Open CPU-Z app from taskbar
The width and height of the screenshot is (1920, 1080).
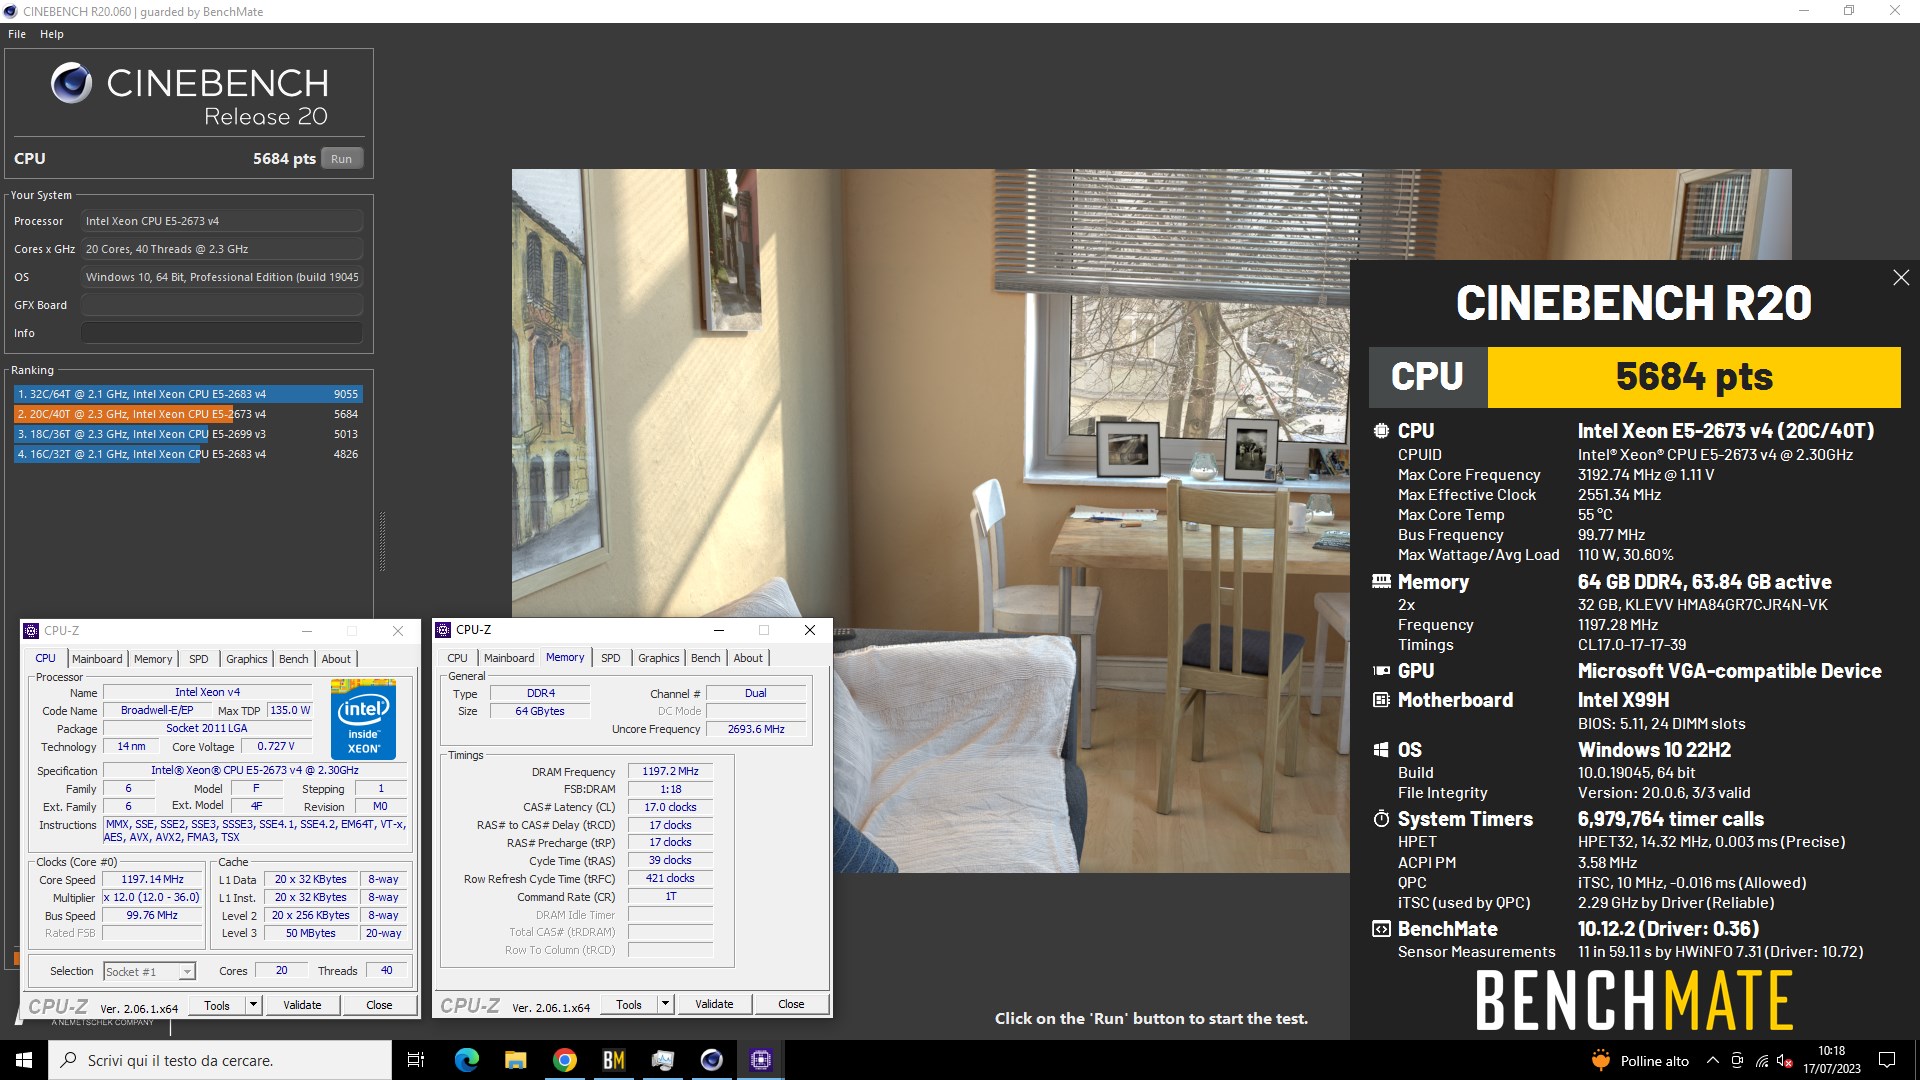(761, 1060)
